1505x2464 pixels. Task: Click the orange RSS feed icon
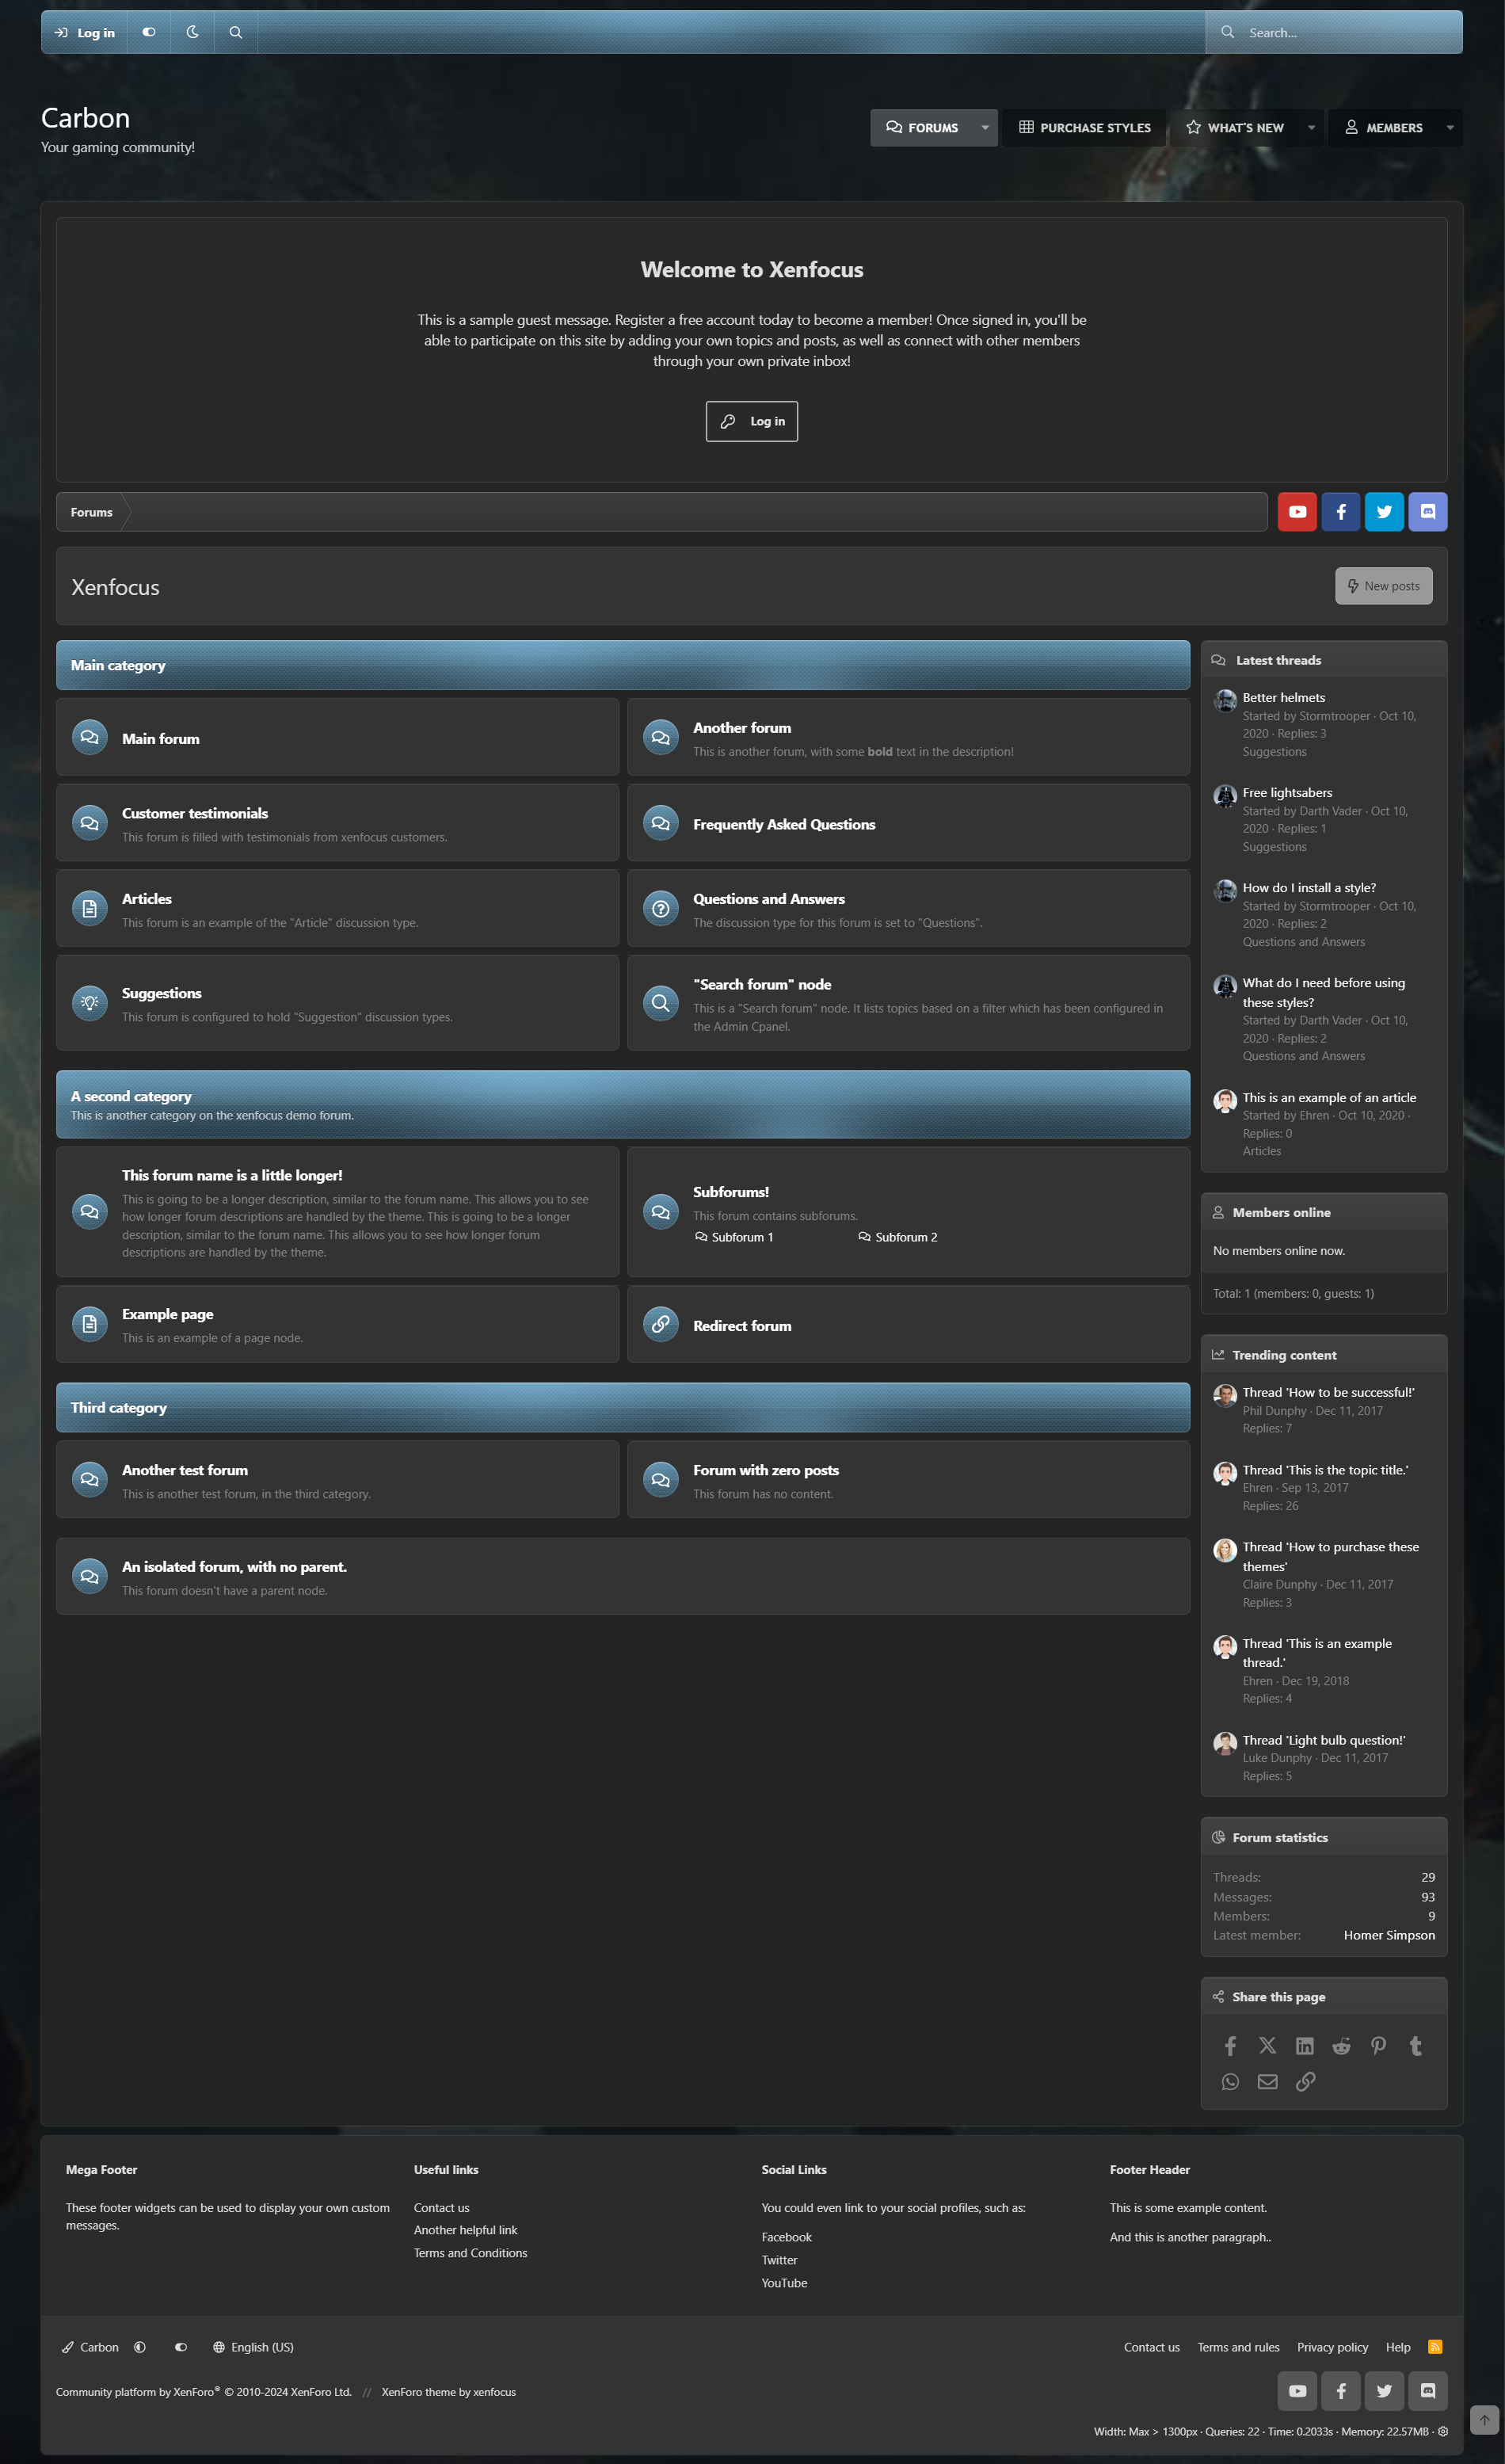[1434, 2347]
